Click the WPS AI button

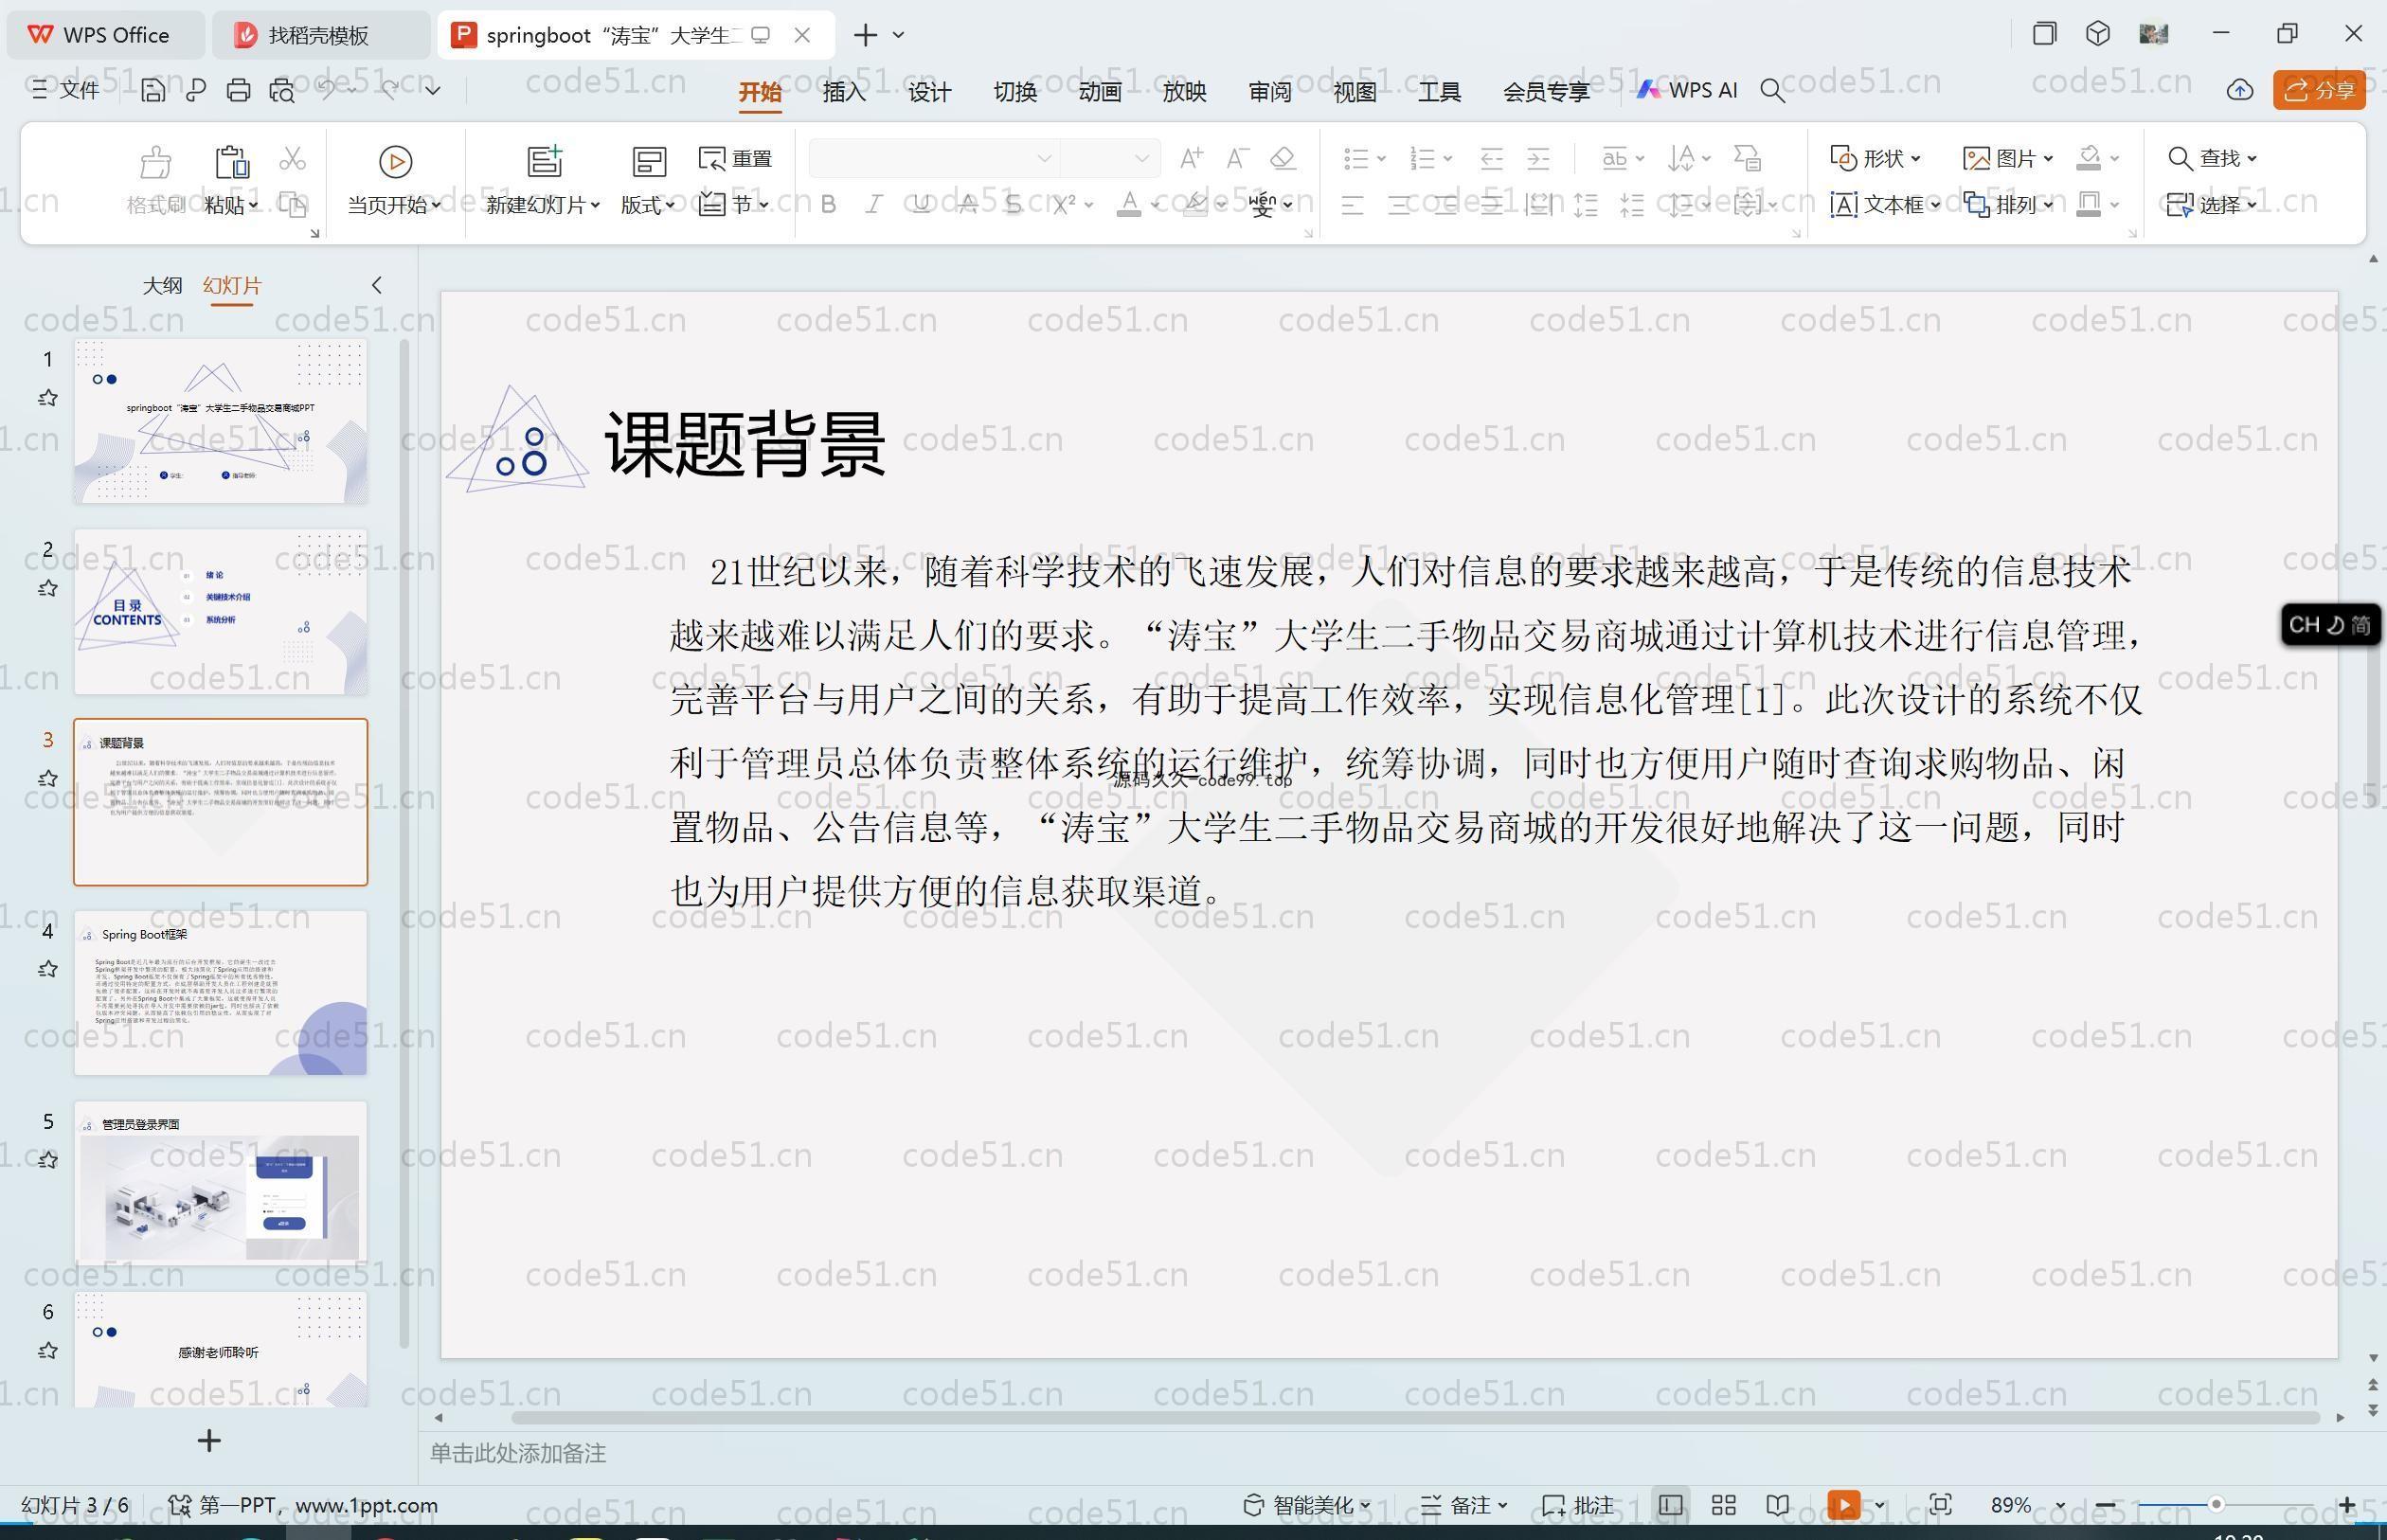pos(1687,90)
